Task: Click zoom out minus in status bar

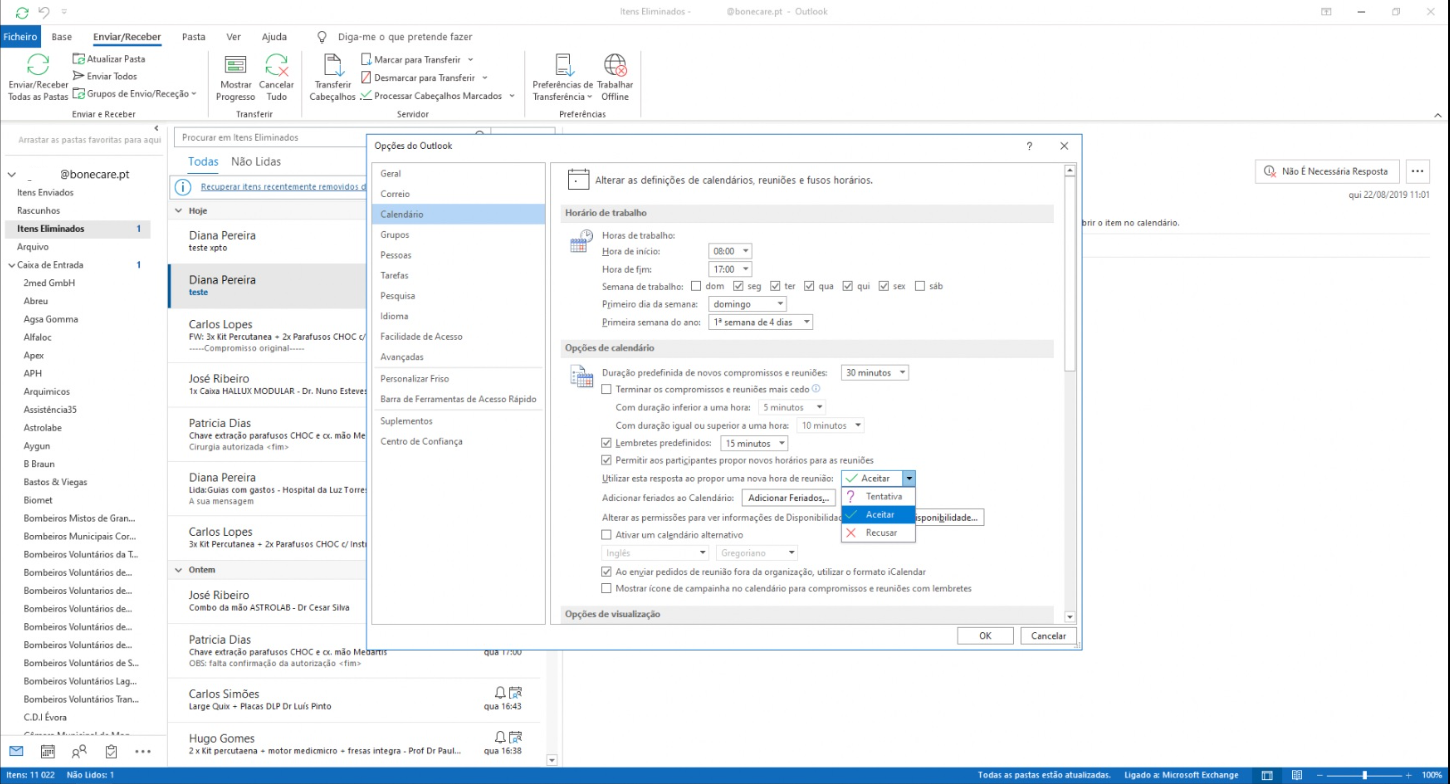Action: (x=1320, y=775)
